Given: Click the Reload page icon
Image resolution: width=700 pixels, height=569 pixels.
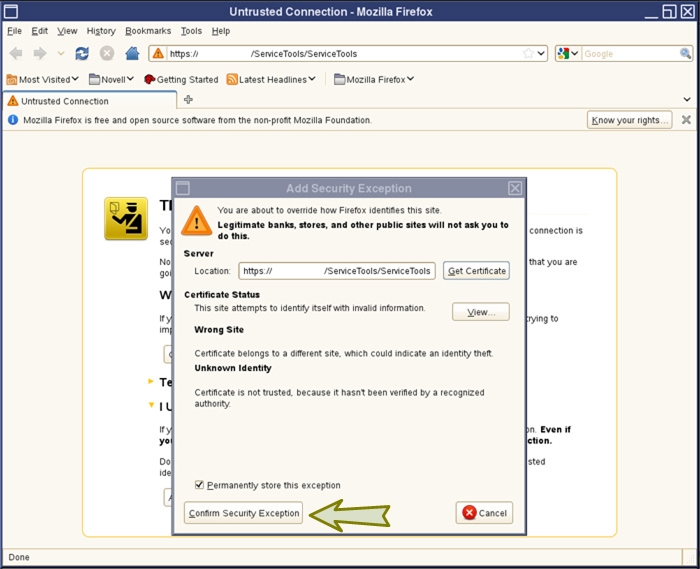Looking at the screenshot, I should coord(82,53).
